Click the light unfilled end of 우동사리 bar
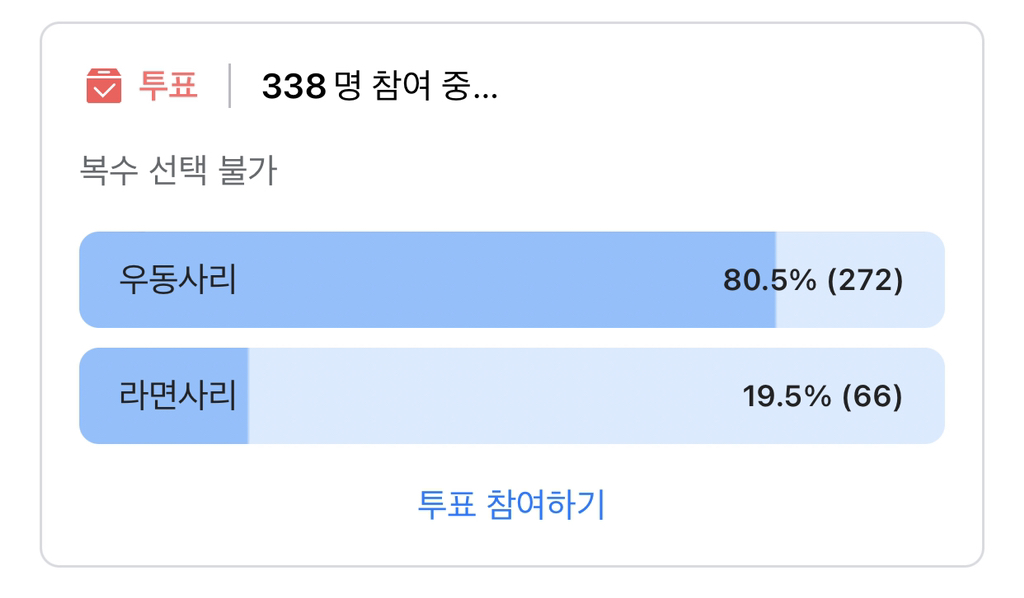1024x598 pixels. click(x=860, y=279)
